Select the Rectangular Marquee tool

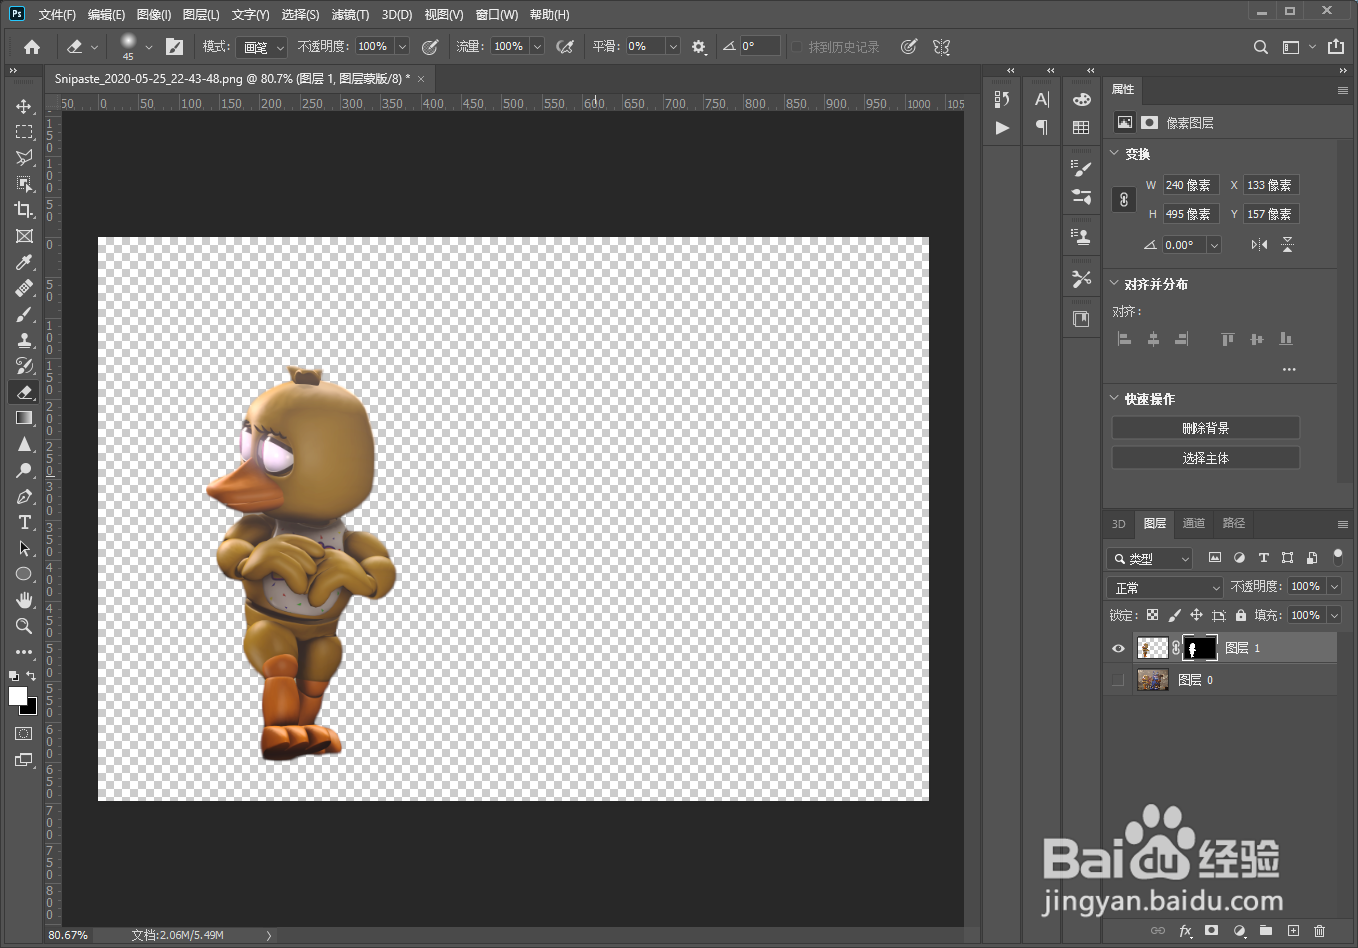tap(24, 132)
